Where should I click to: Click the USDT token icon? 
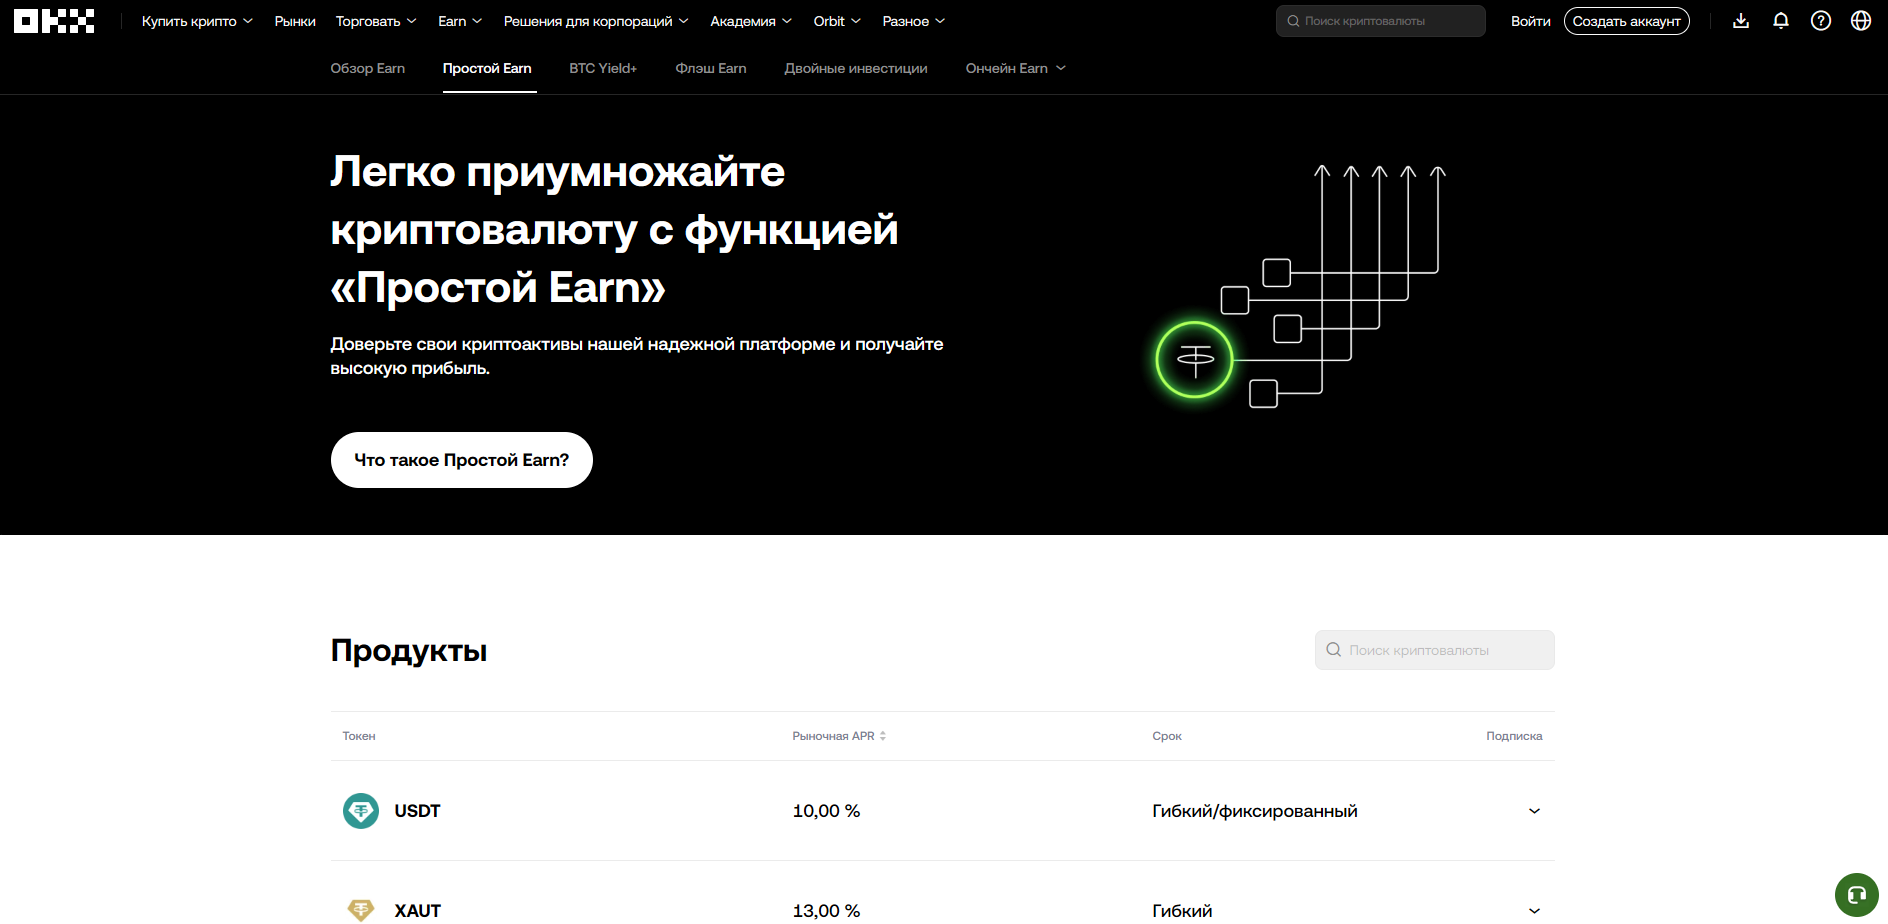click(x=361, y=811)
